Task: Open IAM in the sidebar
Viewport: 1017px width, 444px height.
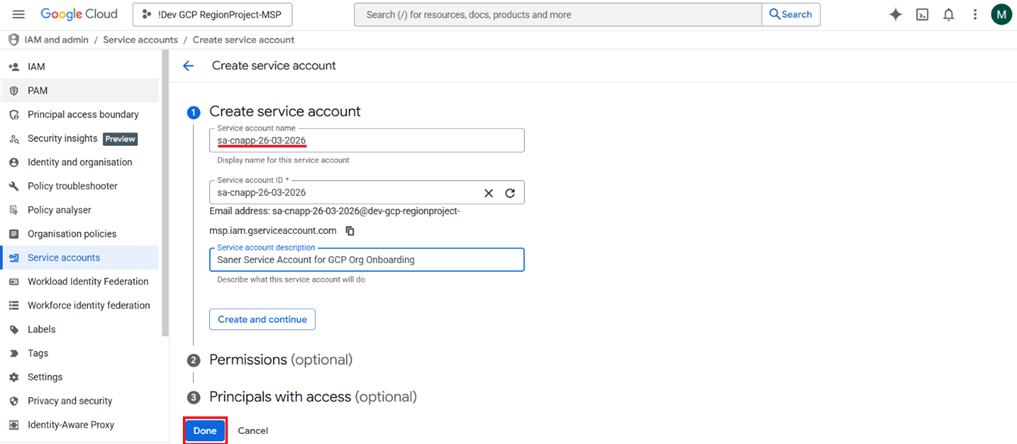Action: 36,66
